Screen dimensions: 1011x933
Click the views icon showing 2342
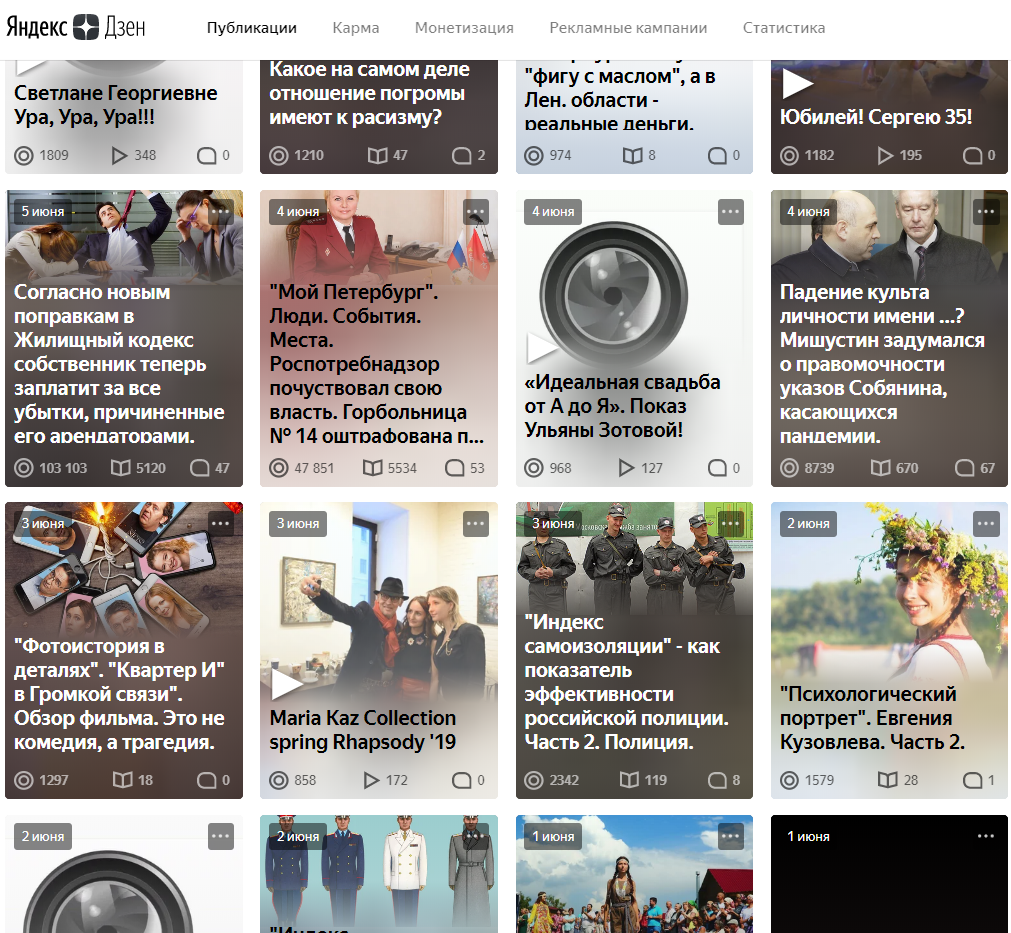(x=534, y=780)
